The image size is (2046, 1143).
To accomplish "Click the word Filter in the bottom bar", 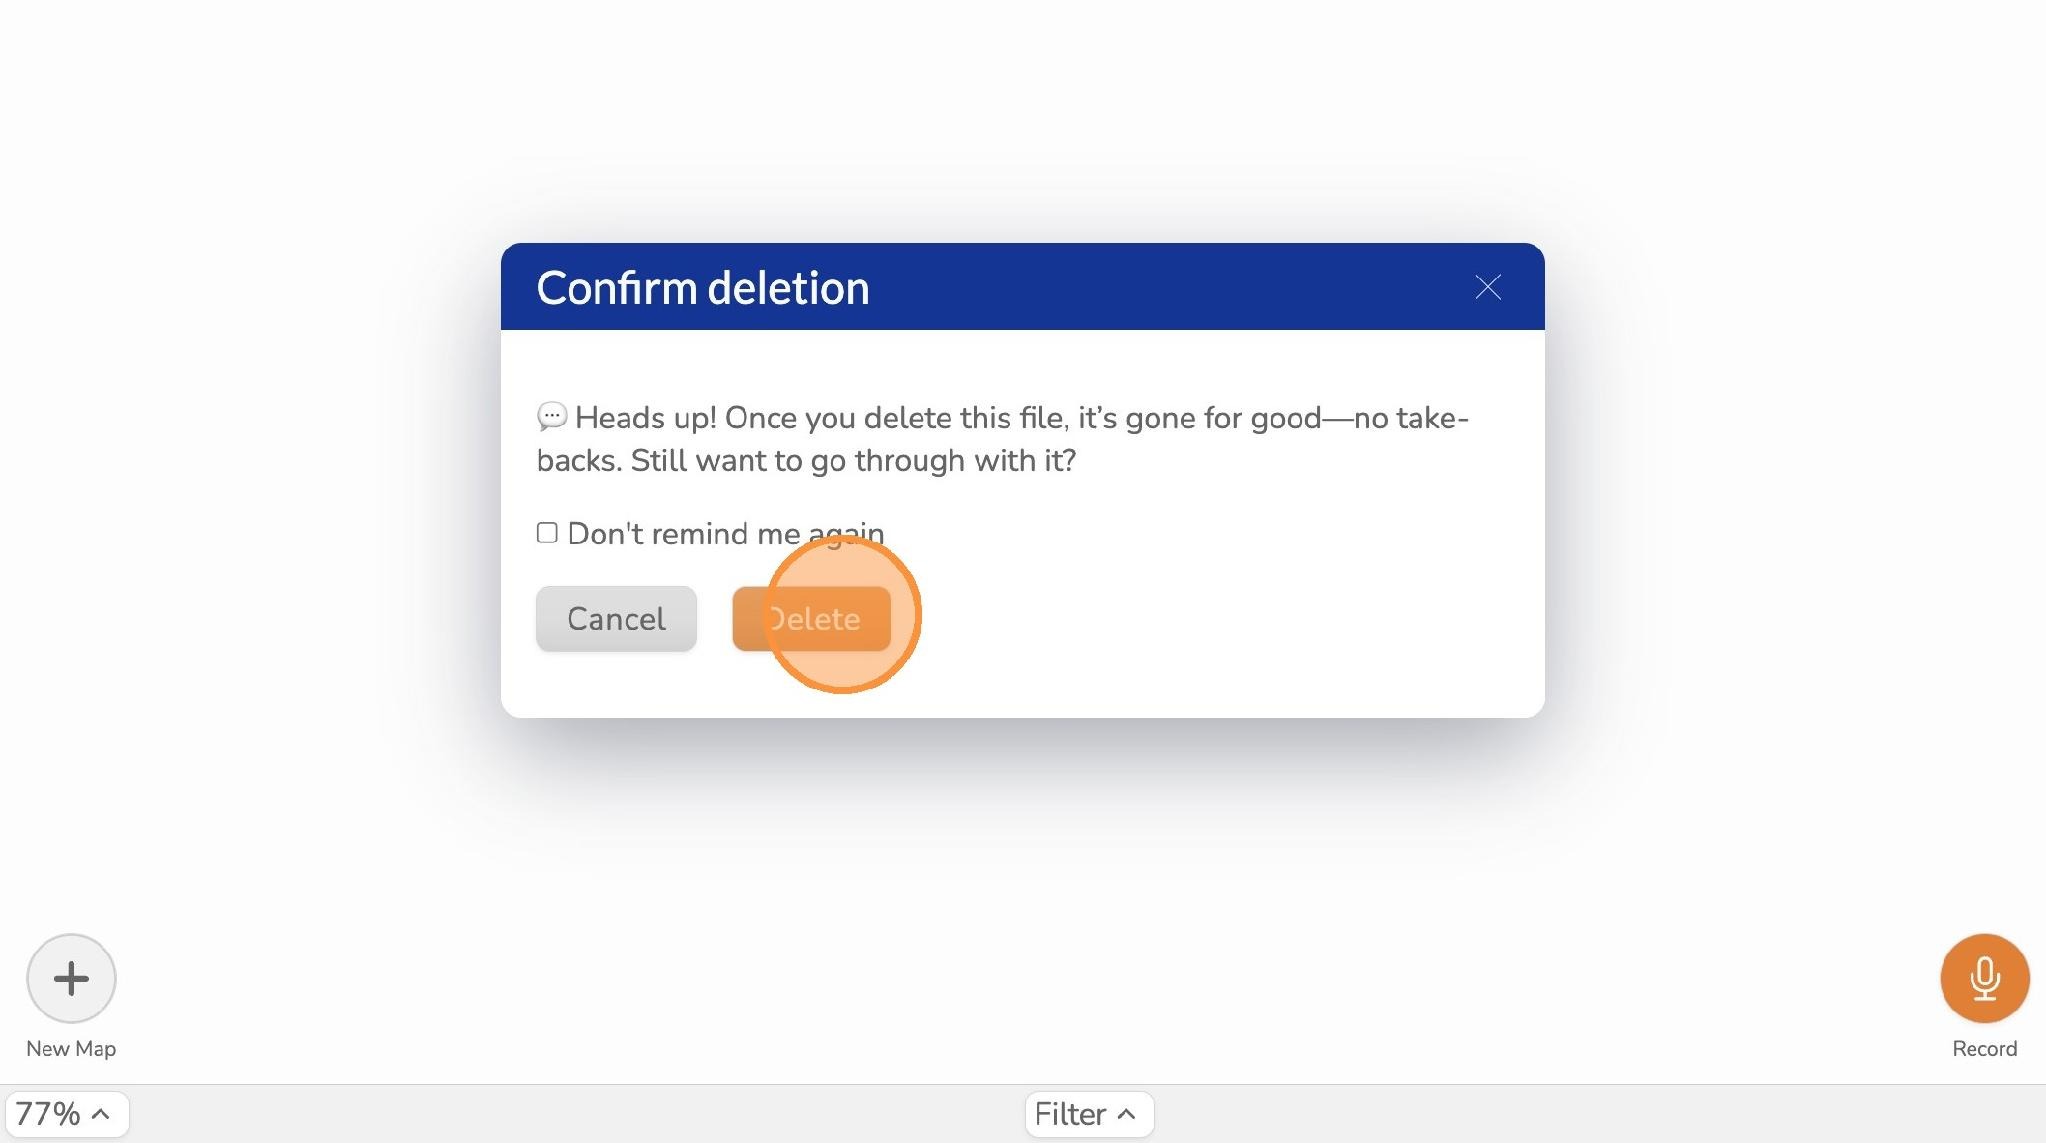I will point(1070,1113).
